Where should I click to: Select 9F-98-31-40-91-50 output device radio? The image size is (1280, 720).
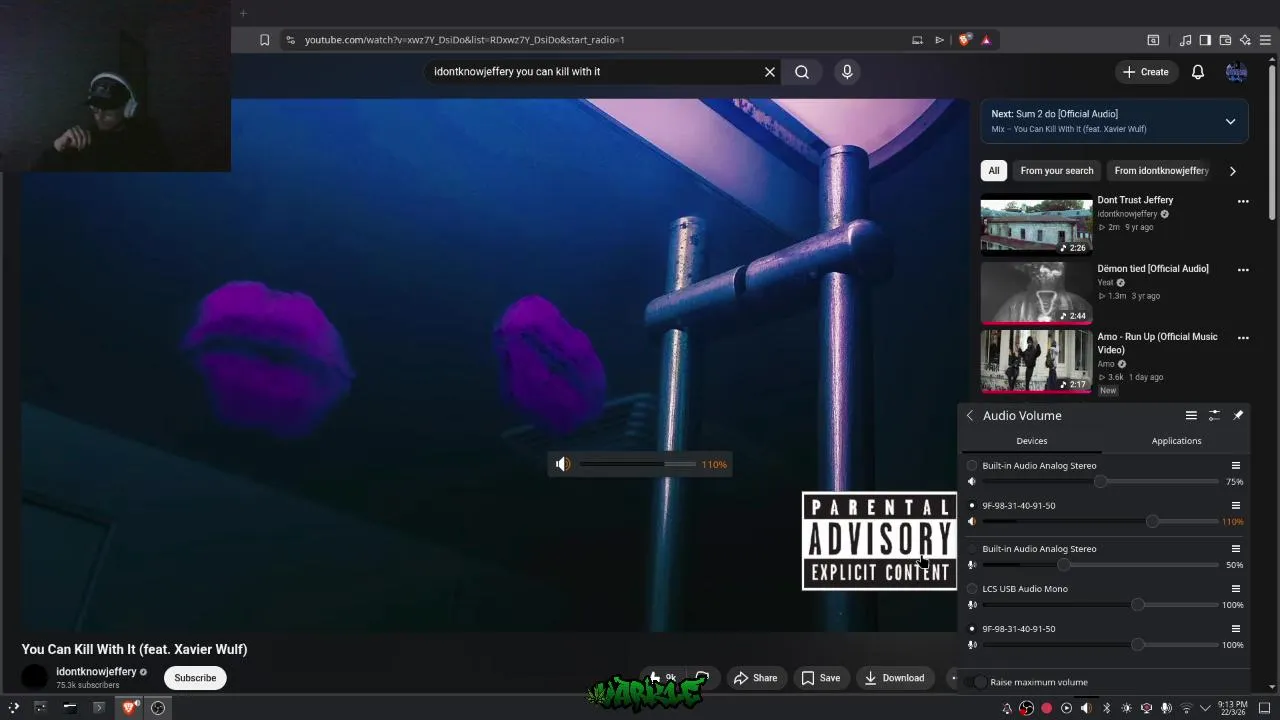coord(972,506)
